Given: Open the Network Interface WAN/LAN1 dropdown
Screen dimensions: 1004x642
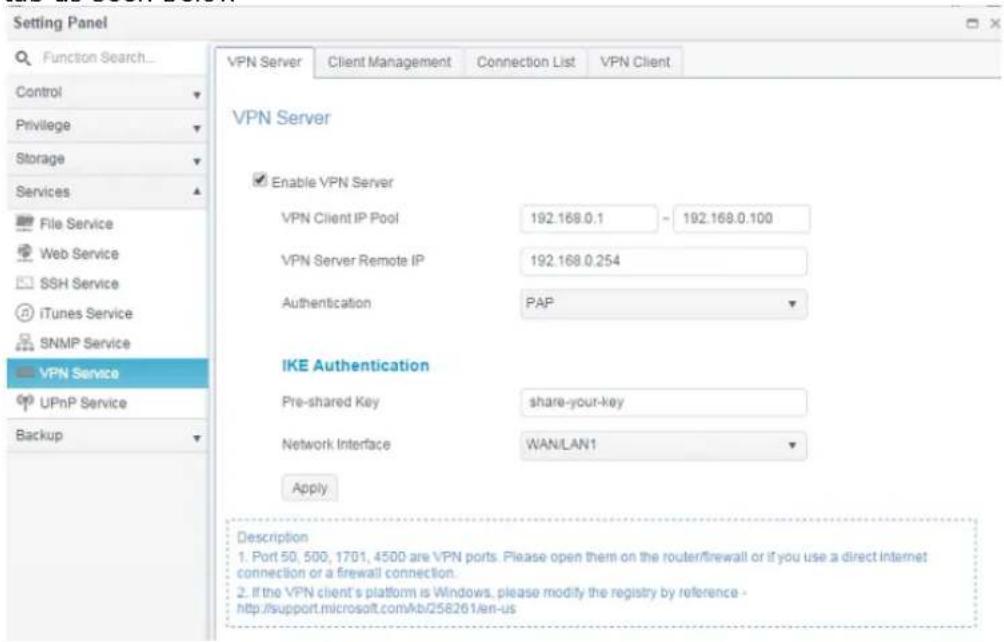Looking at the screenshot, I should pyautogui.click(x=663, y=445).
